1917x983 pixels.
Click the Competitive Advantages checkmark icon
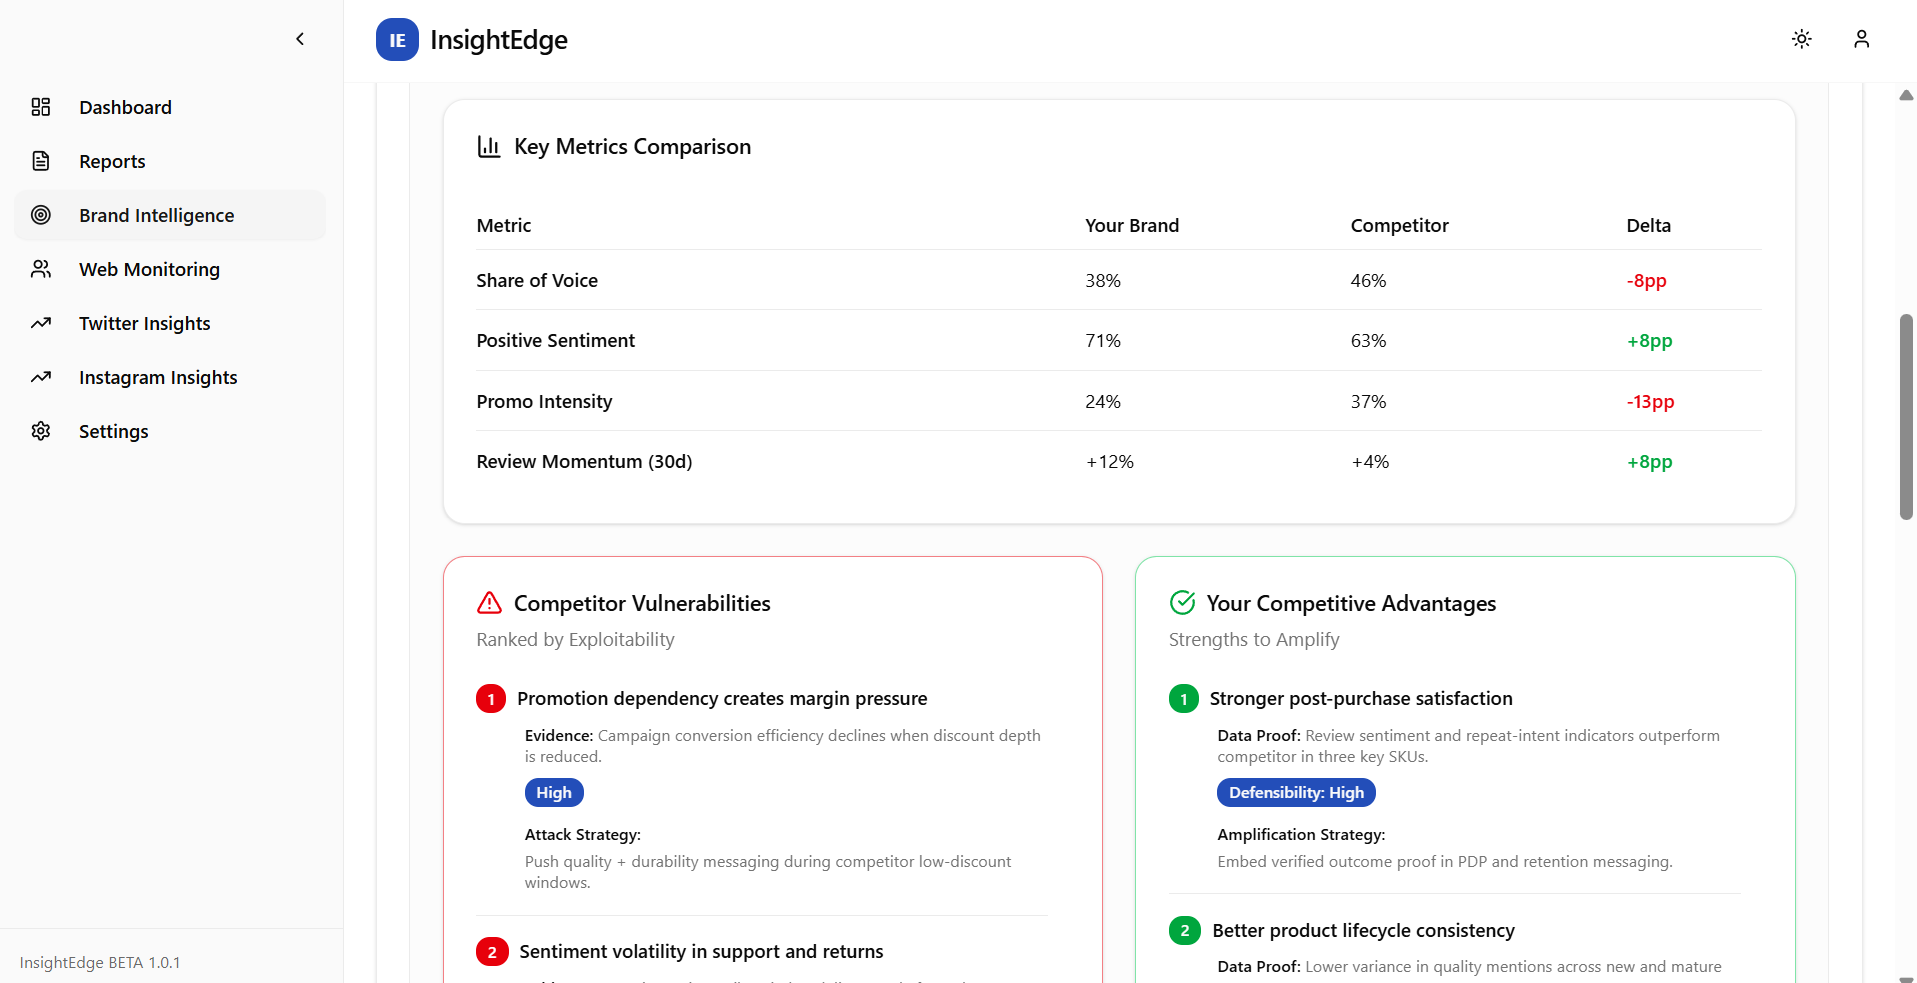1183,602
